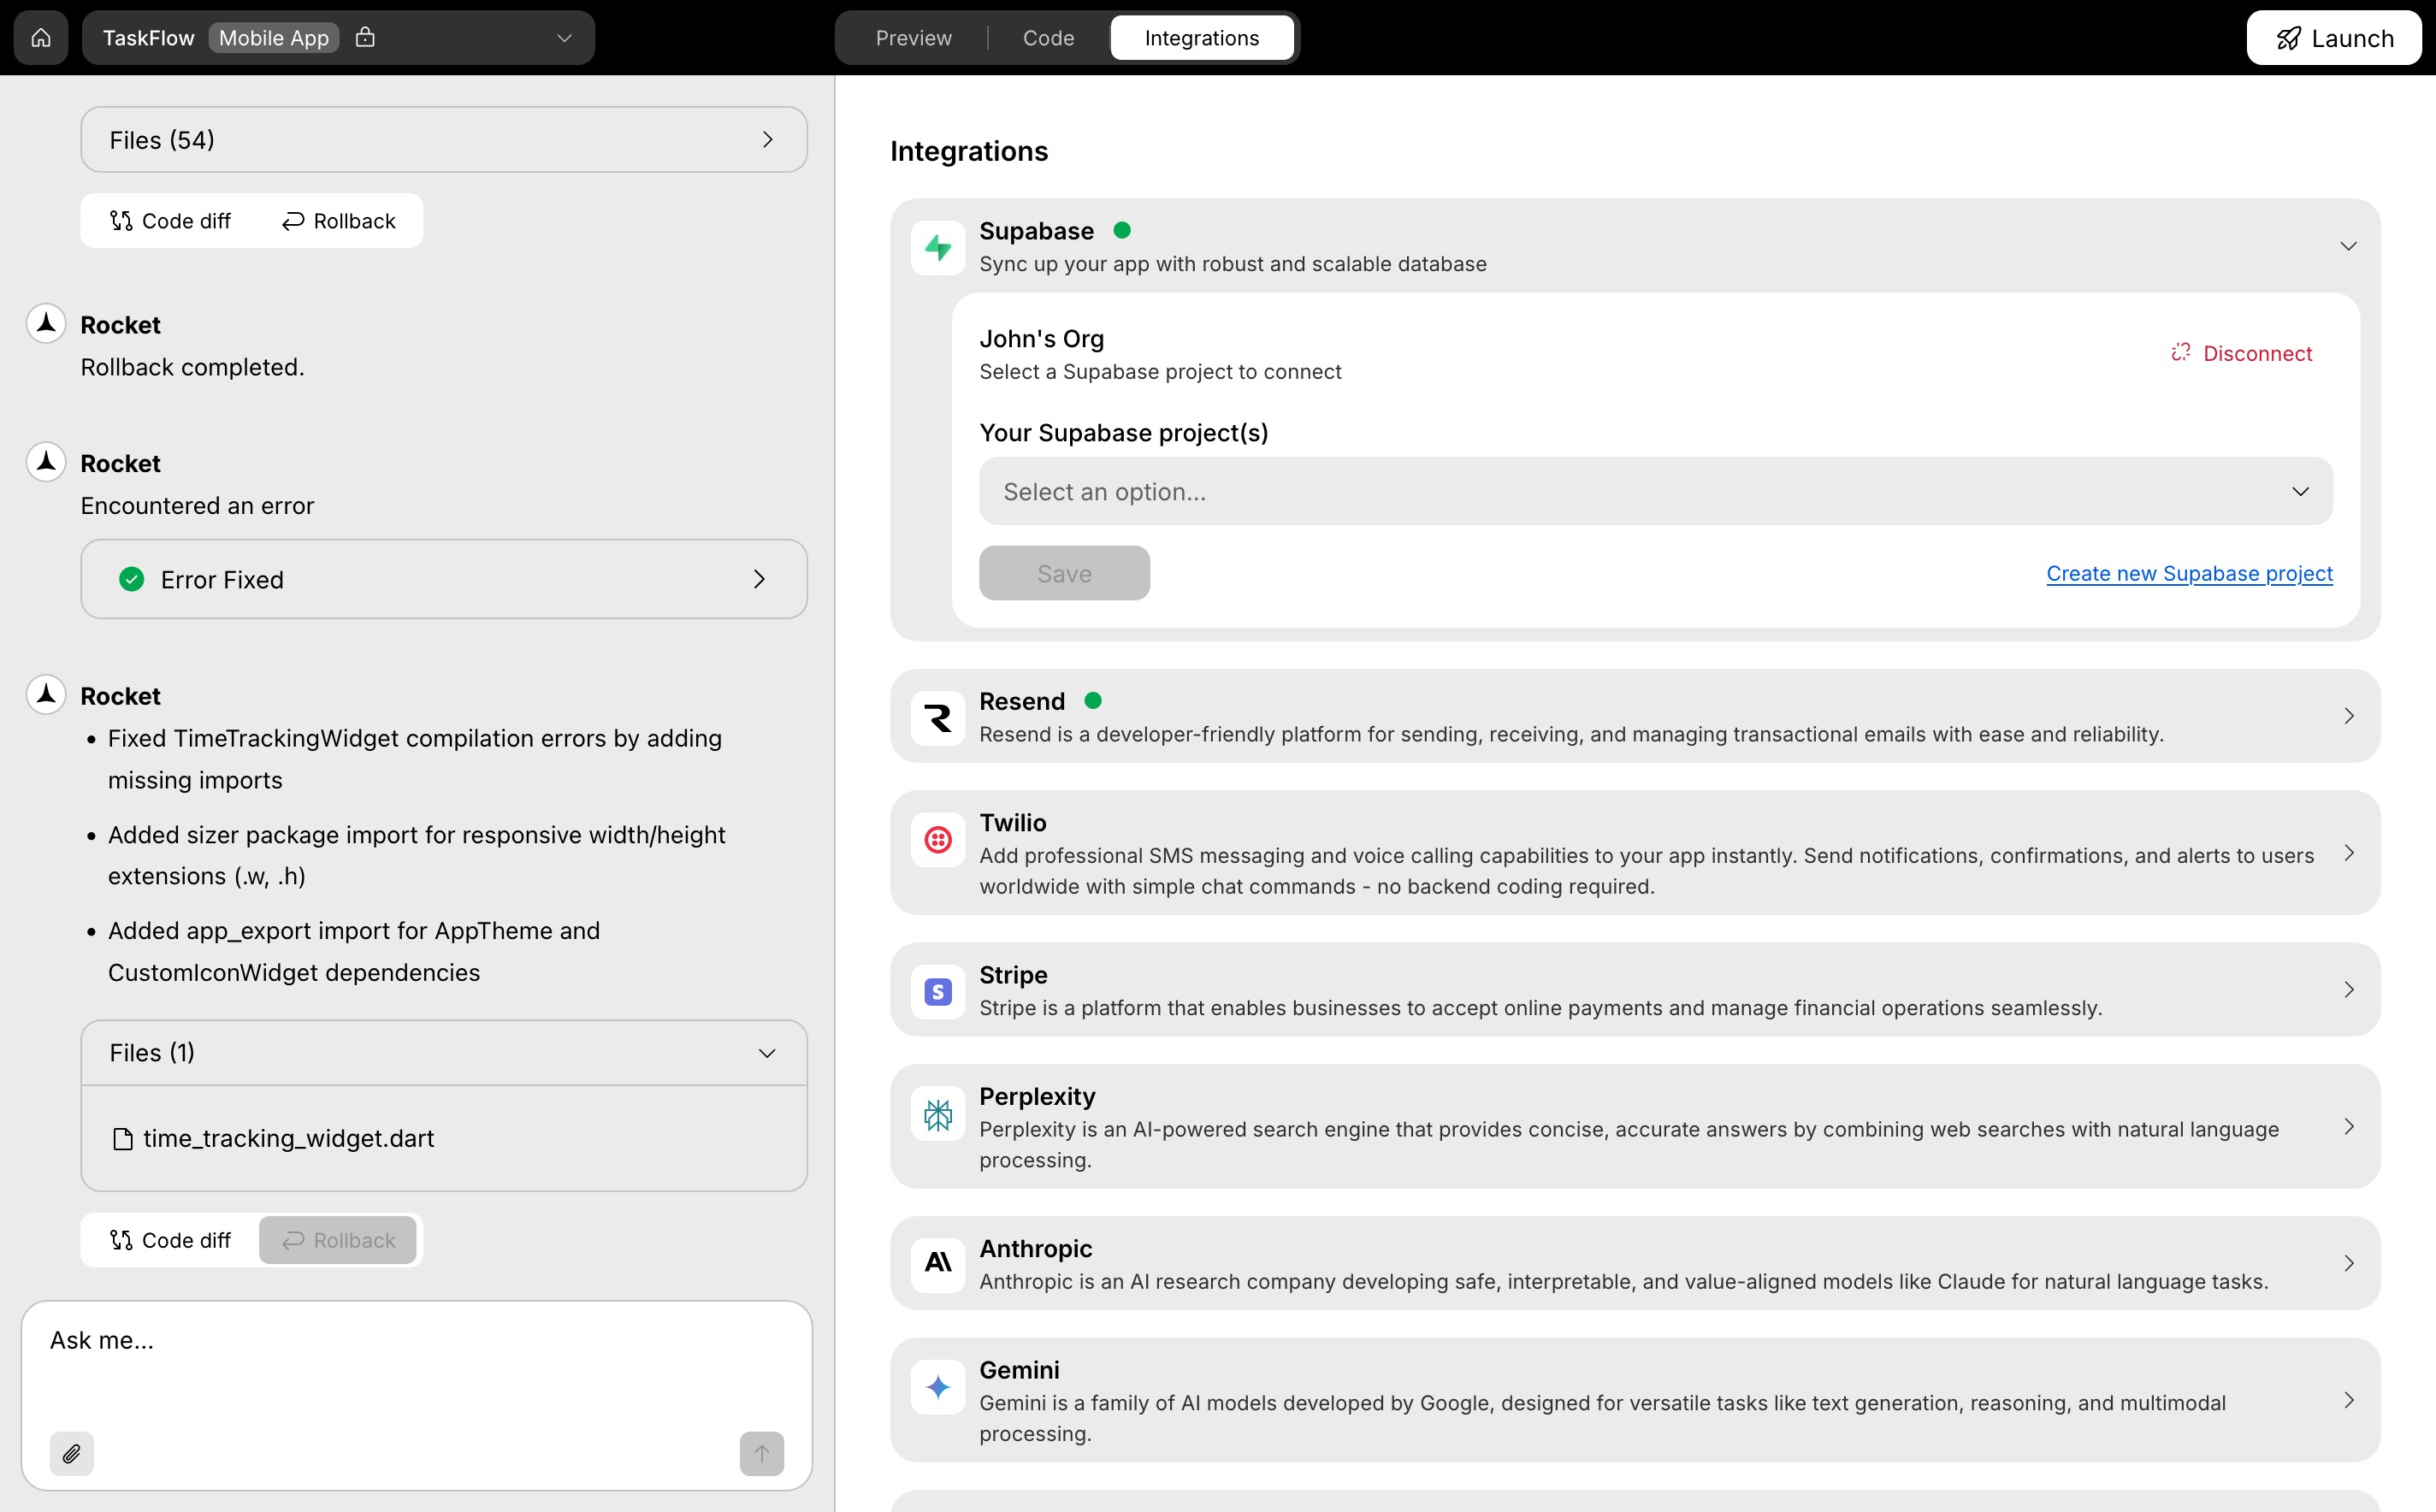
Task: Click the Home icon in the top bar
Action: pos(40,37)
